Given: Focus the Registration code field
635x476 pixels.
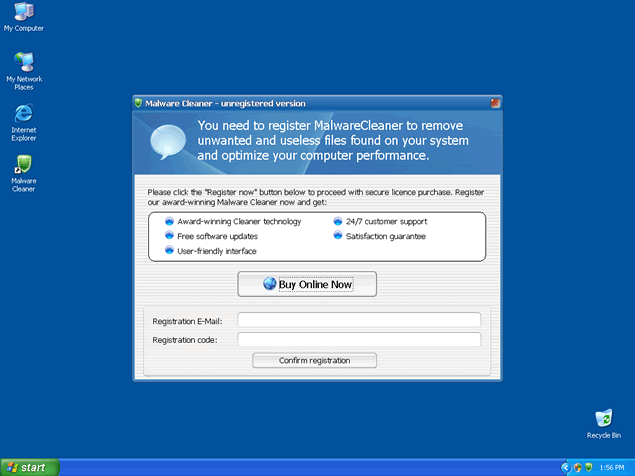Looking at the screenshot, I should pyautogui.click(x=358, y=340).
